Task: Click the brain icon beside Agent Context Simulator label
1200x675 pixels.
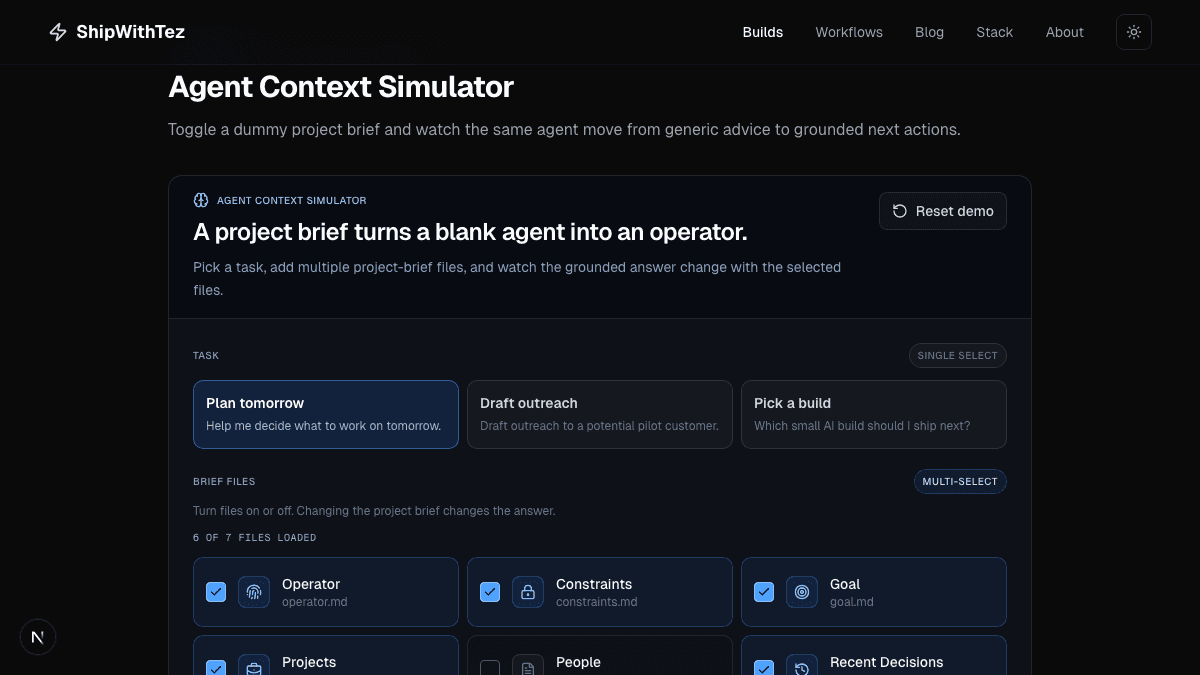Action: pyautogui.click(x=201, y=200)
